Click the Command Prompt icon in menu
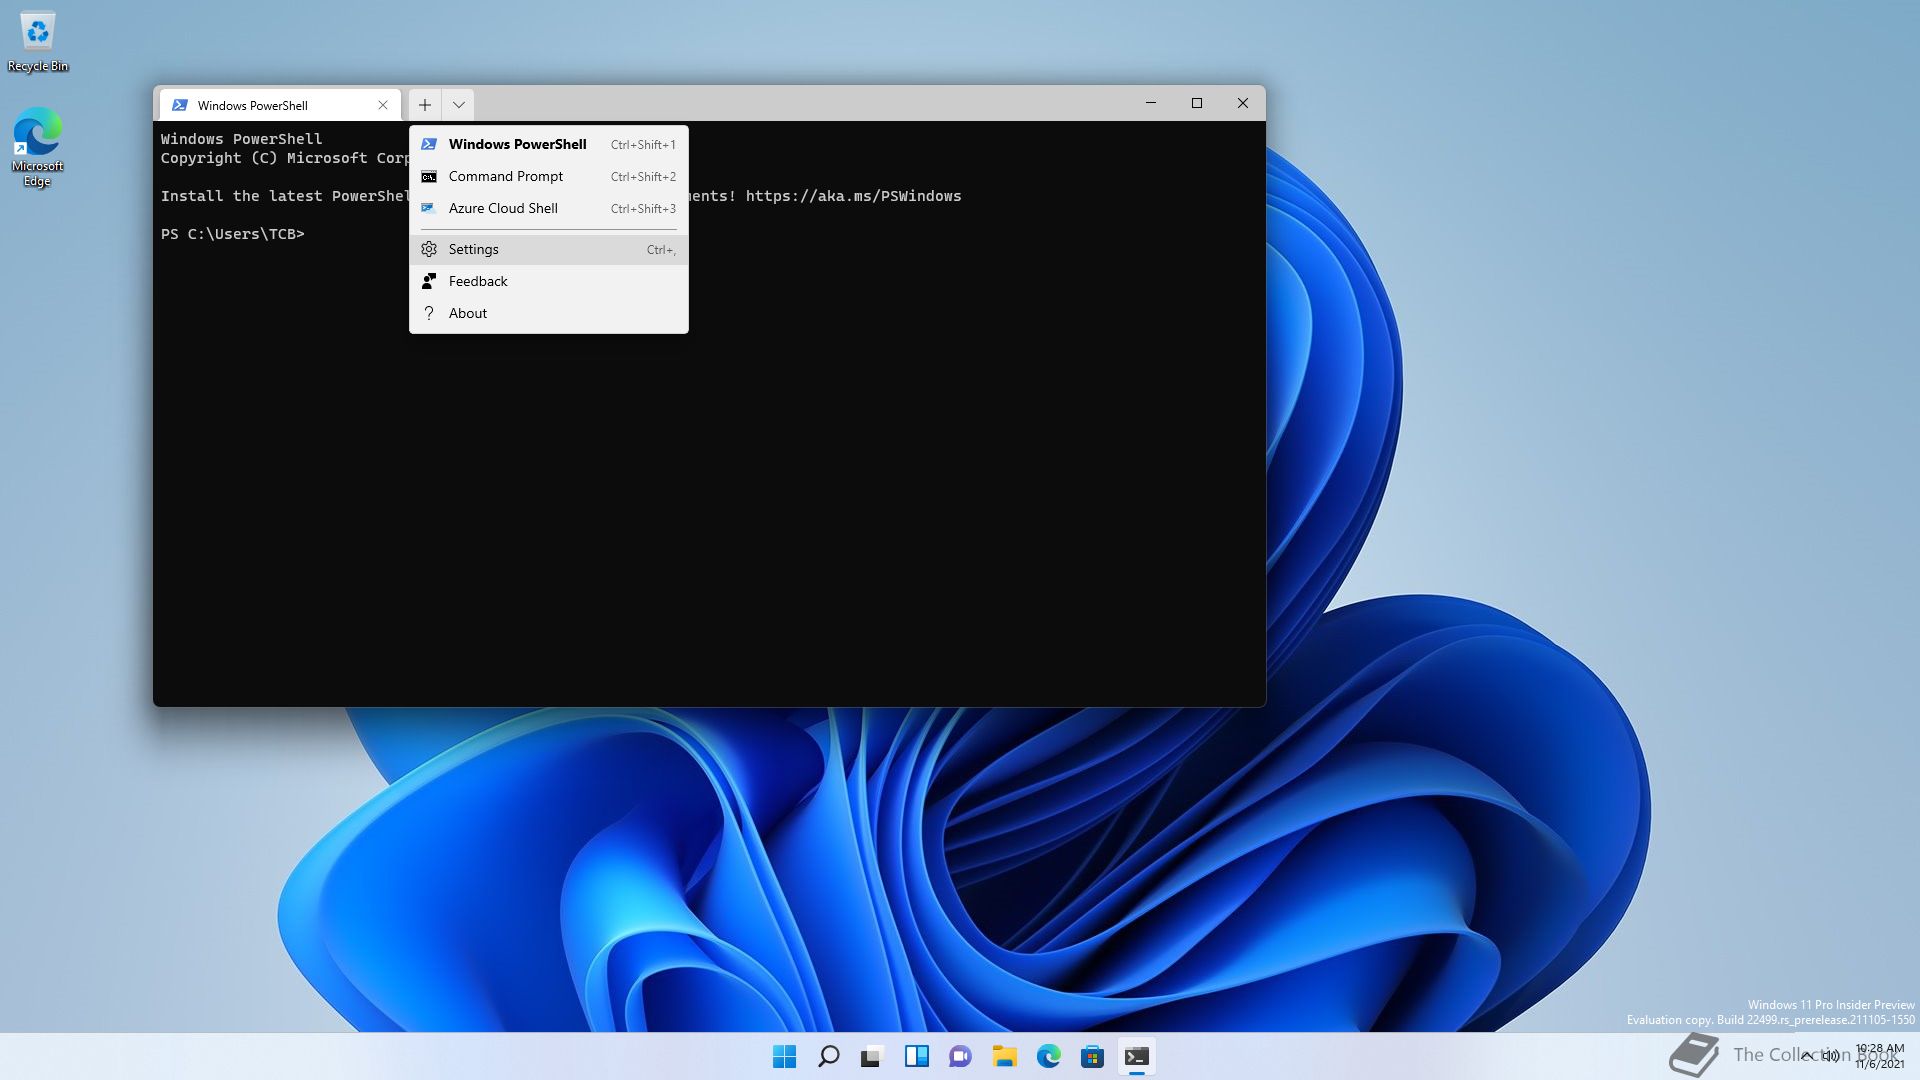This screenshot has height=1080, width=1920. pos(429,177)
